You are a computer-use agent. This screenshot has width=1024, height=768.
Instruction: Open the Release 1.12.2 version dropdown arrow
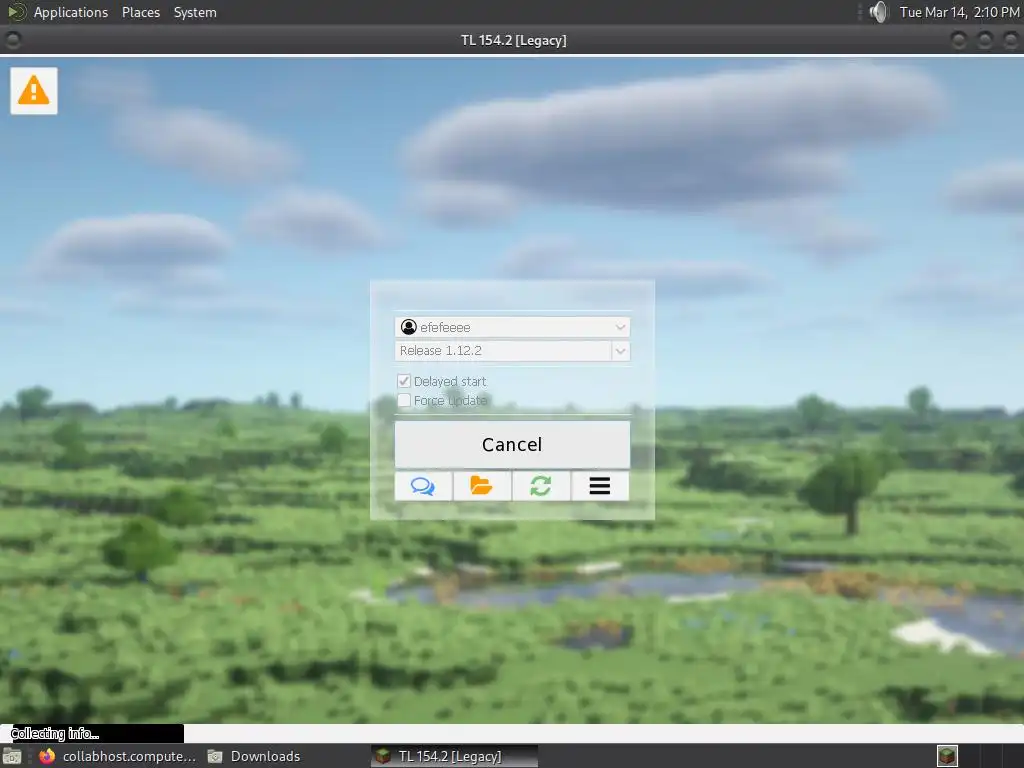pos(620,351)
